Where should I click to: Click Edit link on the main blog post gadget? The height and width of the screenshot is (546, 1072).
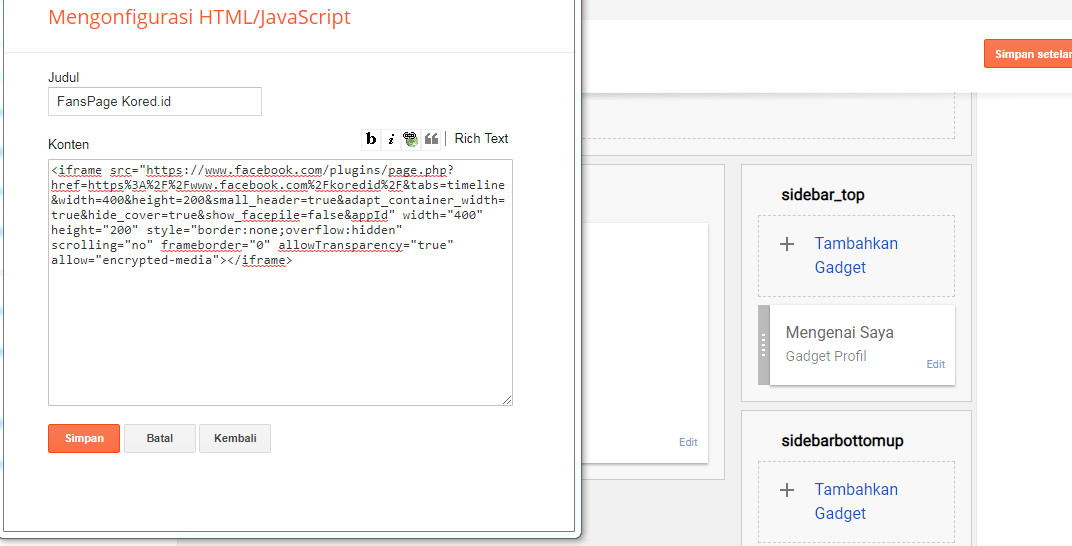(688, 442)
